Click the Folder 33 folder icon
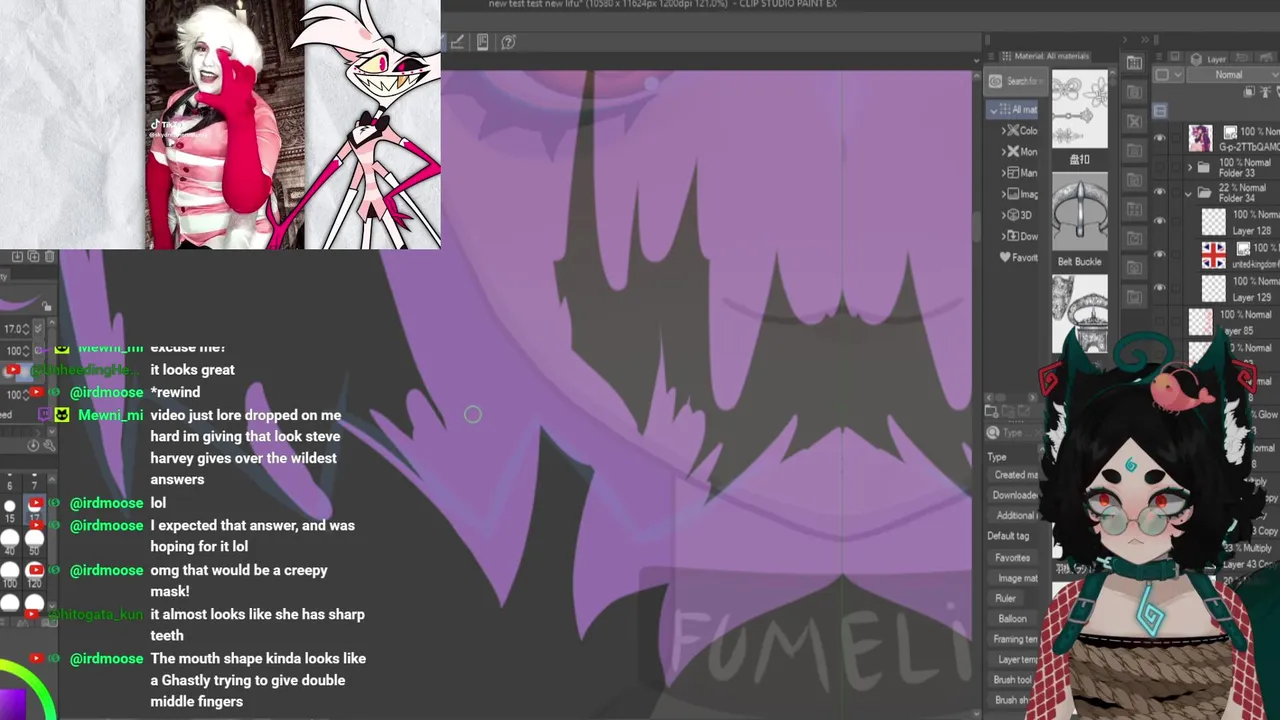1280x720 pixels. [x=1203, y=167]
